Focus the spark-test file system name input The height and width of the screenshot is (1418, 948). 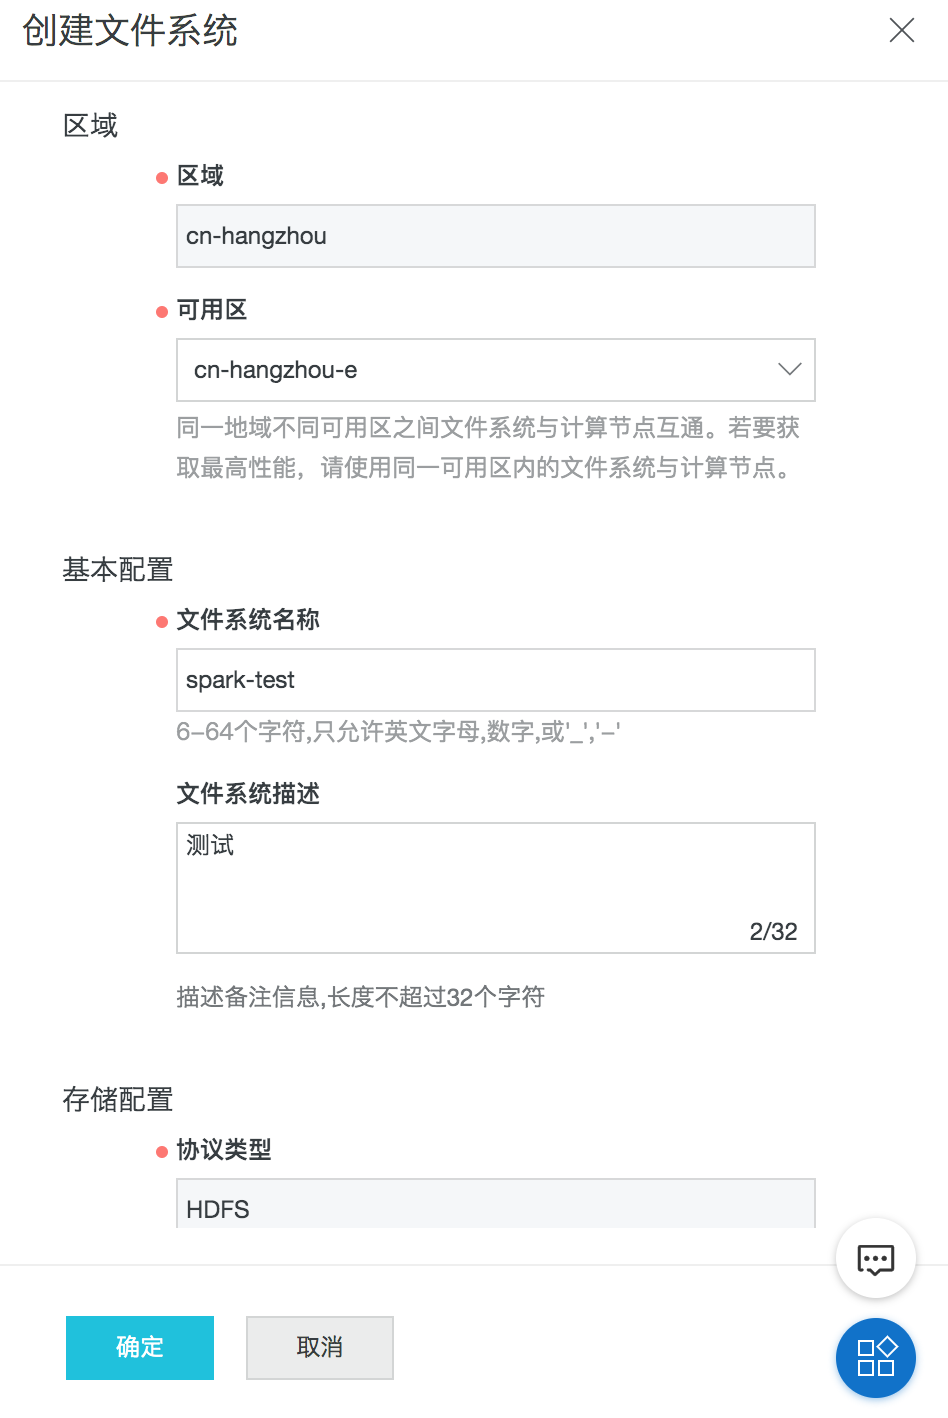click(x=496, y=680)
